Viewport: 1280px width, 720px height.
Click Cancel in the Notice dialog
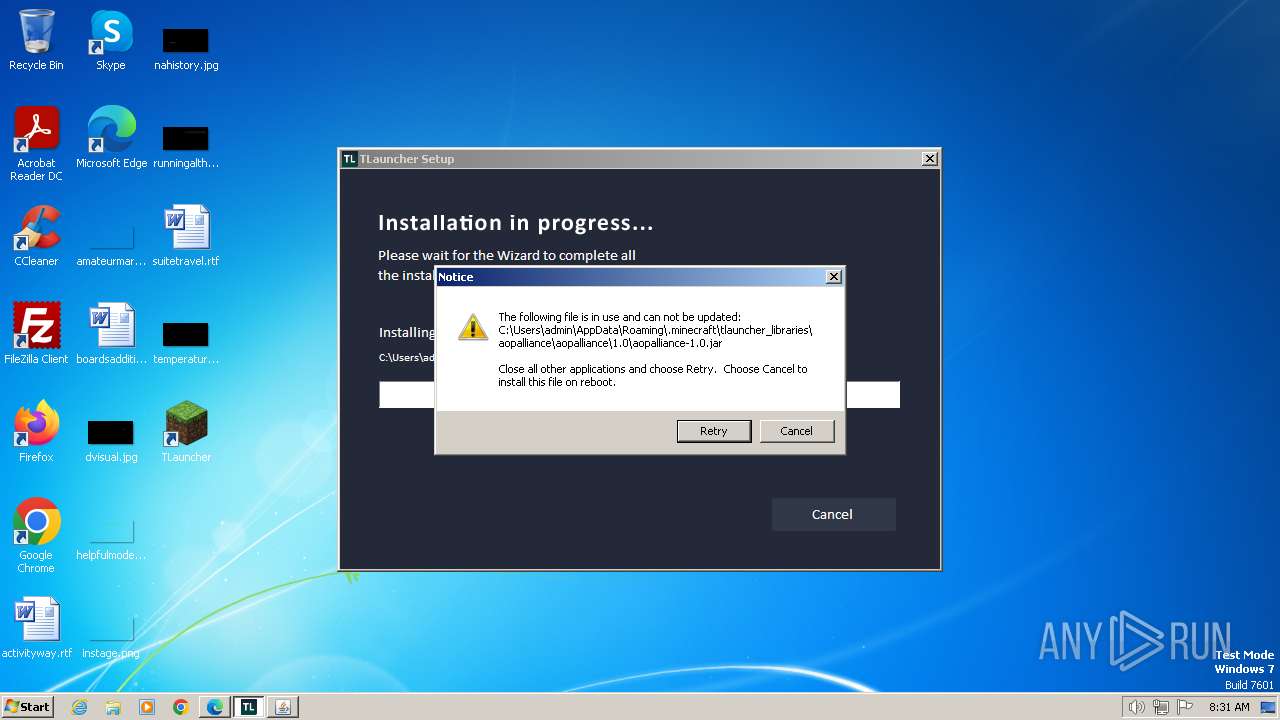pyautogui.click(x=796, y=431)
